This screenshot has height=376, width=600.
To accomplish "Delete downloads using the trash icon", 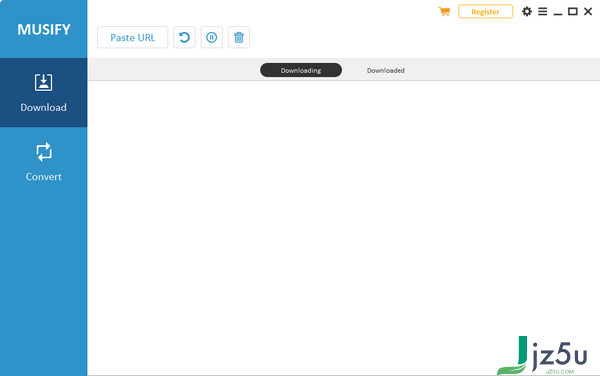I will 239,37.
